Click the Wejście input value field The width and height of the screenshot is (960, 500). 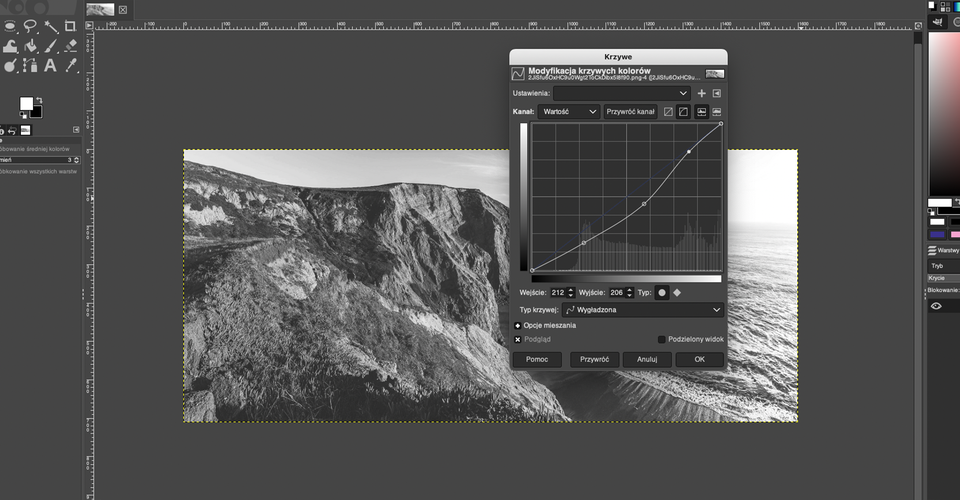point(558,293)
